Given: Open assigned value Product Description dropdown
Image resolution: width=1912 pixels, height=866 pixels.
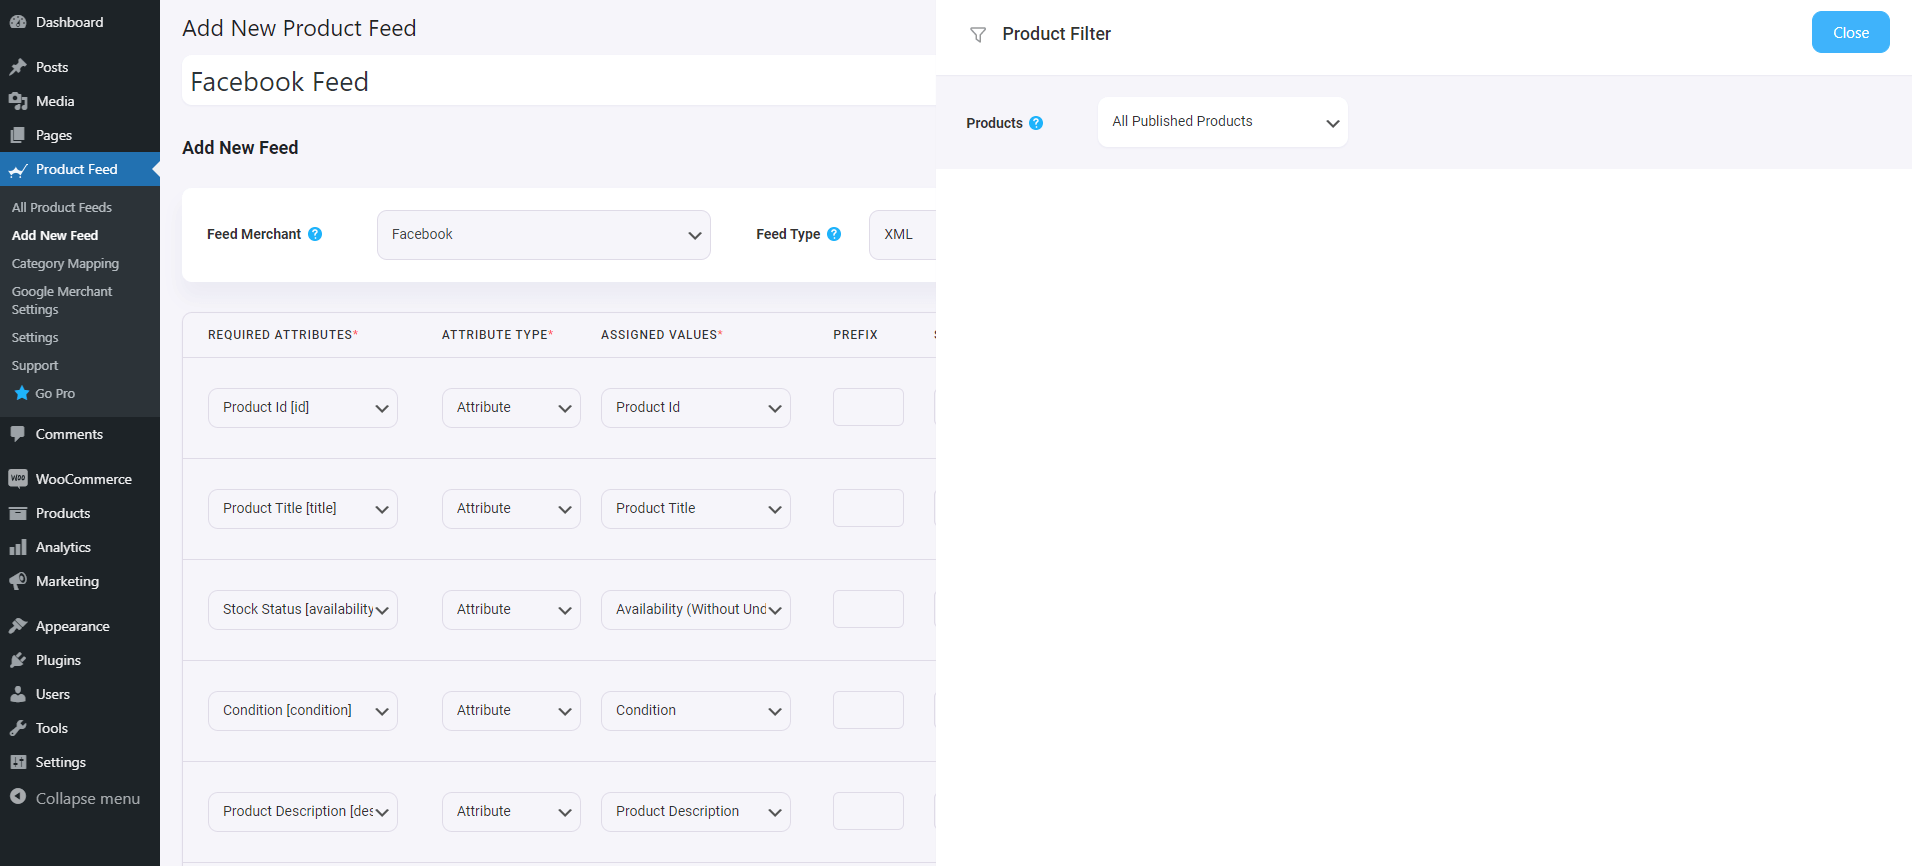Looking at the screenshot, I should [x=696, y=812].
